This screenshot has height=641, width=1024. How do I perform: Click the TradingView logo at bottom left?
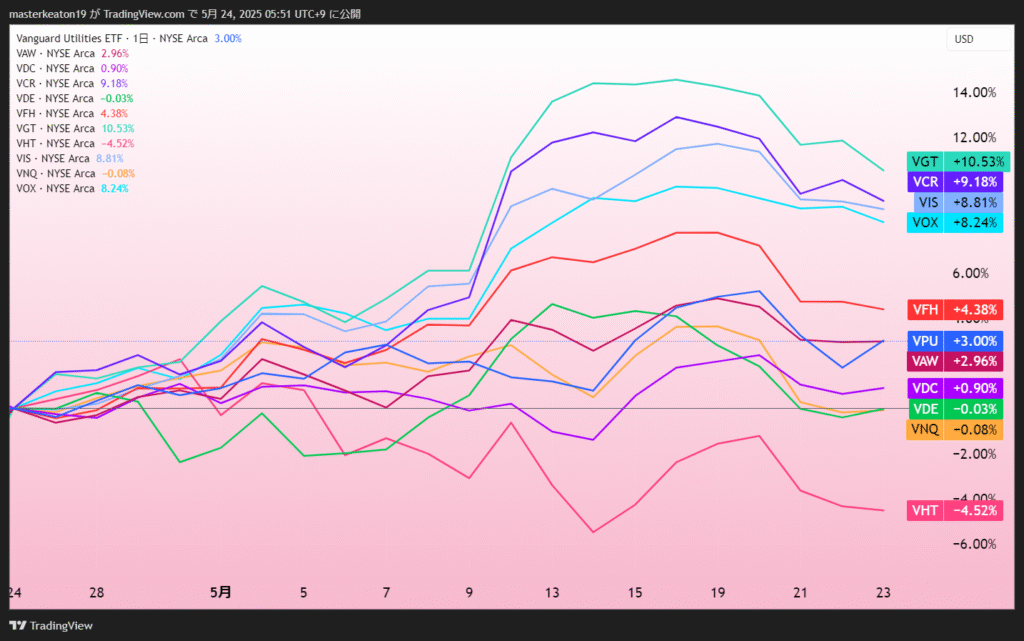point(51,625)
